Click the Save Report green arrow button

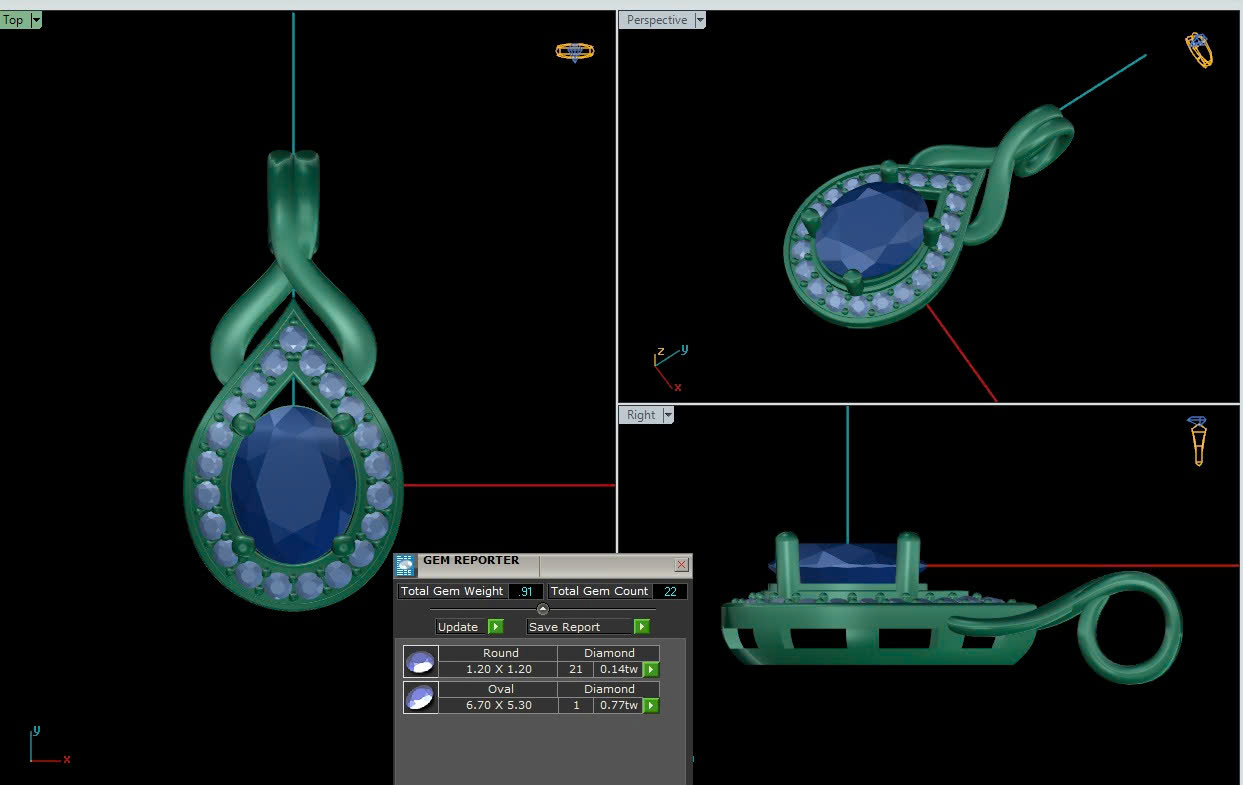click(x=641, y=627)
